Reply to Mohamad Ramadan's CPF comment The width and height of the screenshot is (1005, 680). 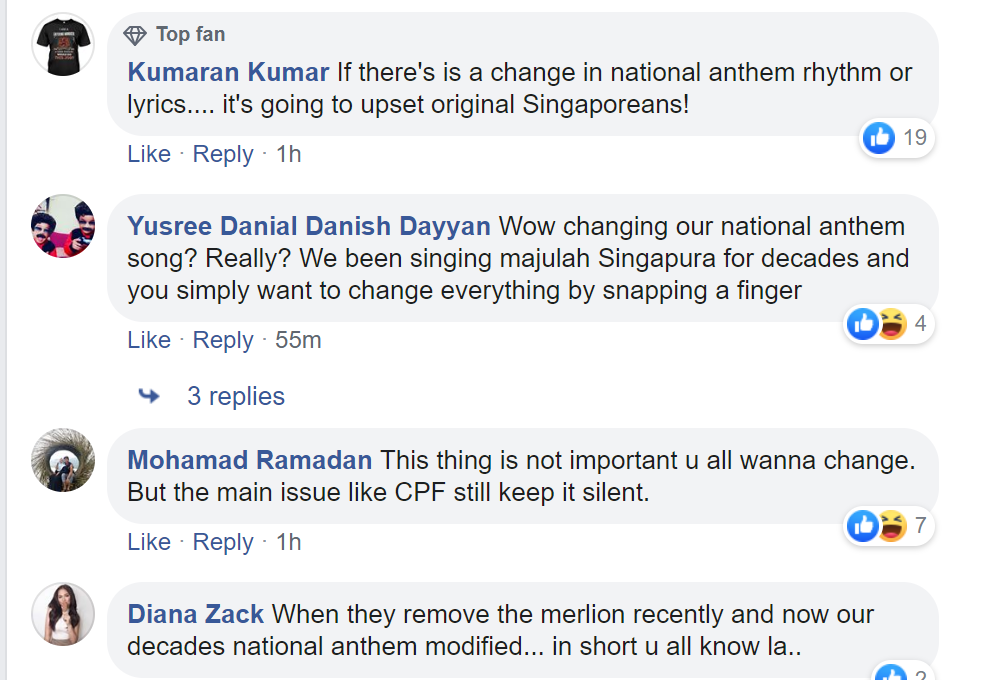pos(223,542)
